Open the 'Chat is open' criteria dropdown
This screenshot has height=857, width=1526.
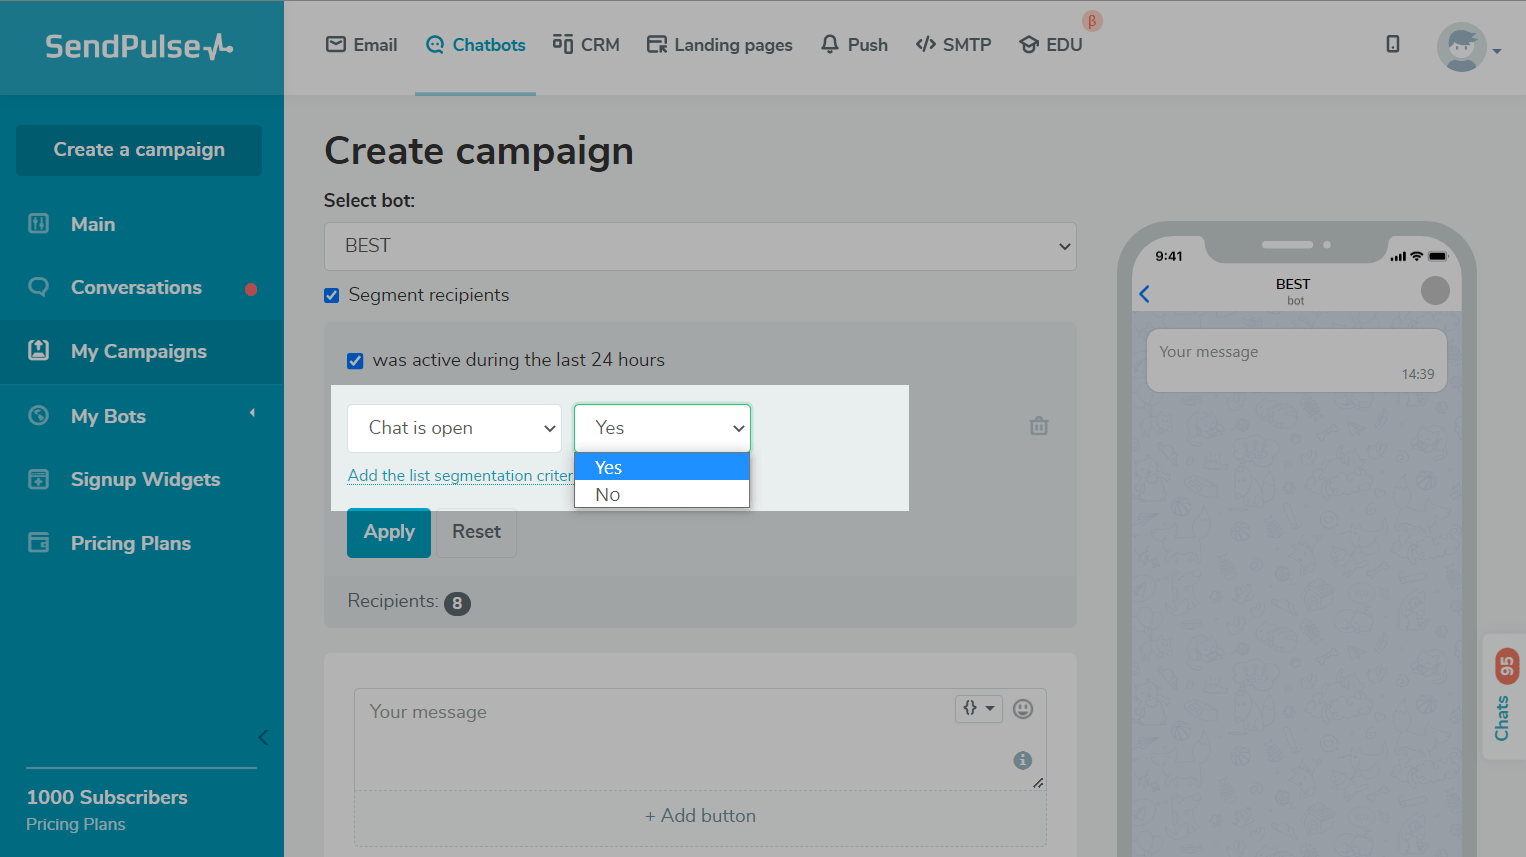[454, 428]
